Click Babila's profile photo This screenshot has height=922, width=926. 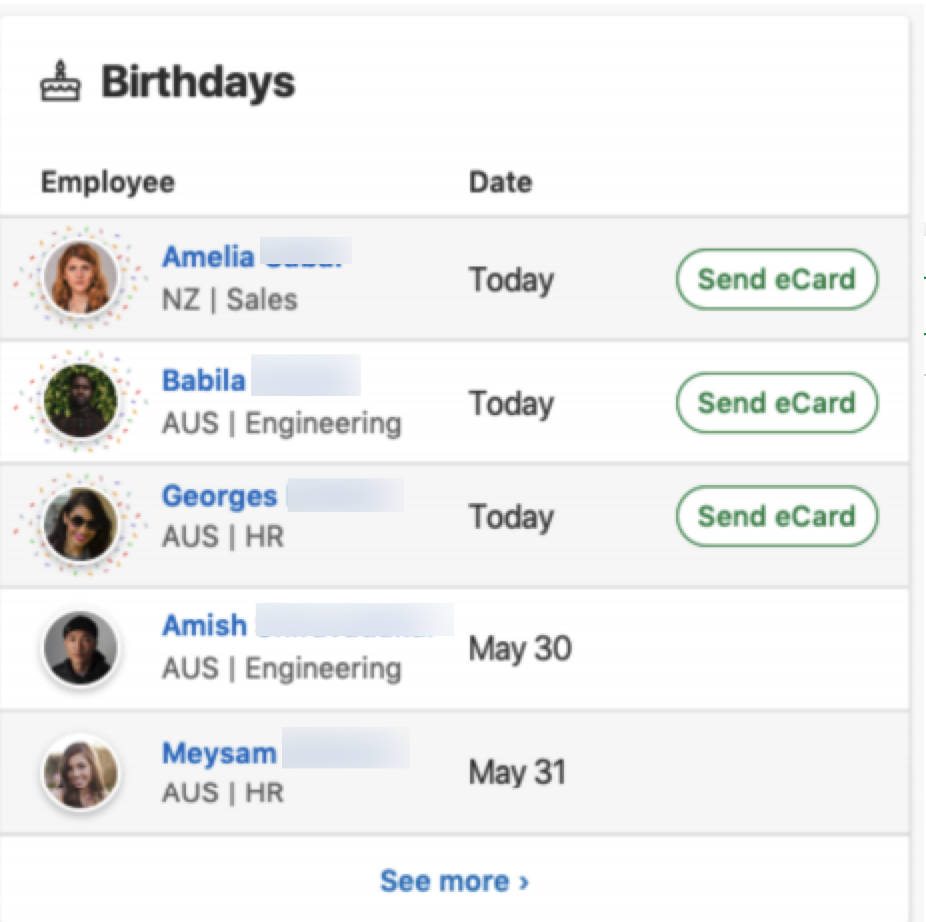(82, 402)
